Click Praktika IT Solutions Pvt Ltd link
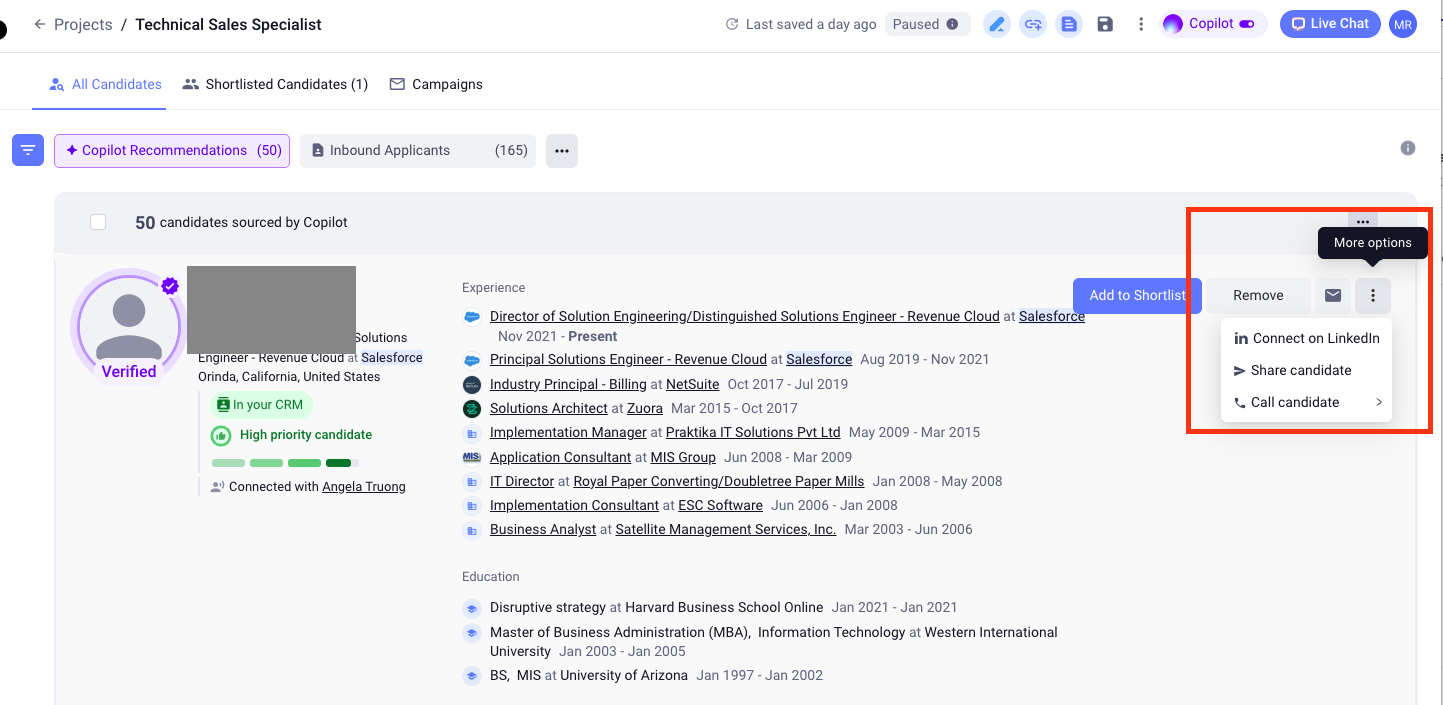Viewport: 1443px width, 705px height. pos(753,432)
